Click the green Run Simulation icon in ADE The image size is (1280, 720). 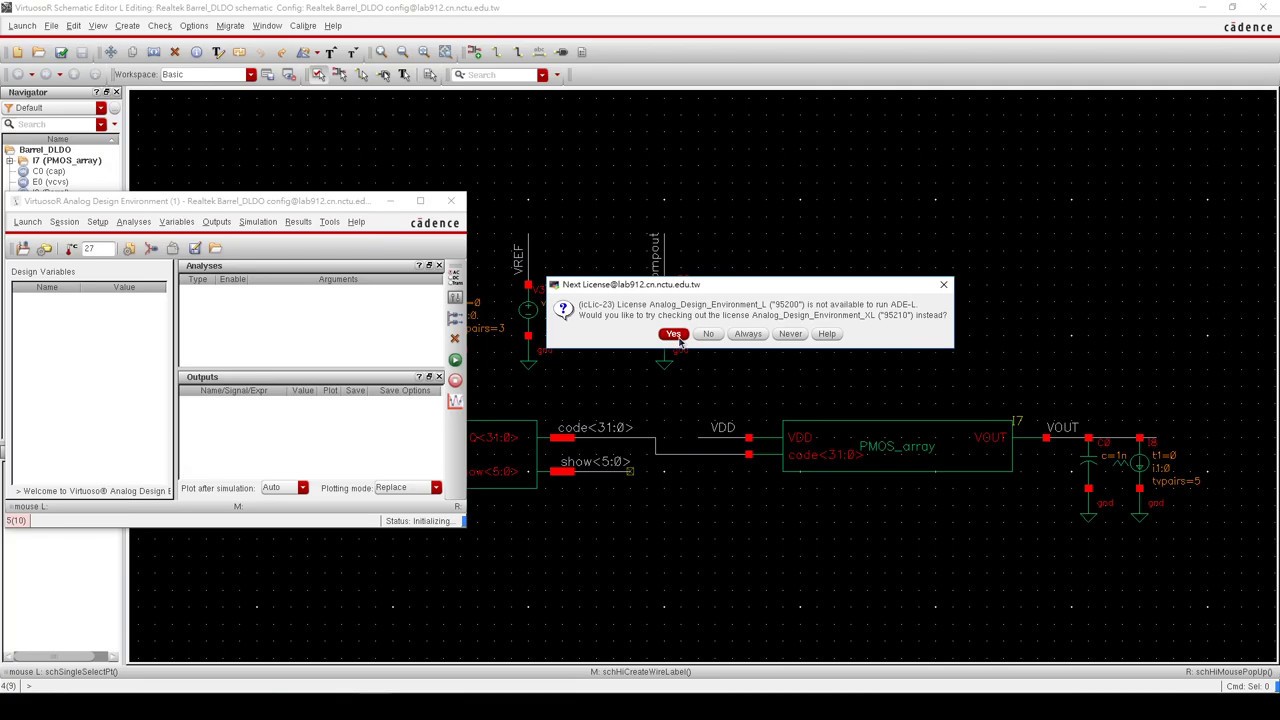[x=455, y=360]
